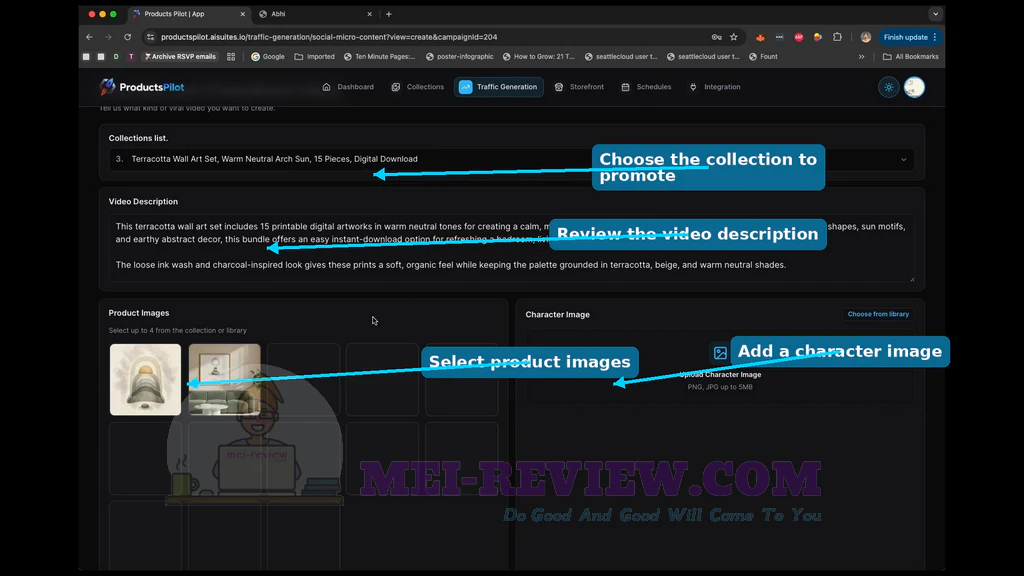Open Archive RSVP emails bookmark
The width and height of the screenshot is (1024, 576).
[x=180, y=57]
